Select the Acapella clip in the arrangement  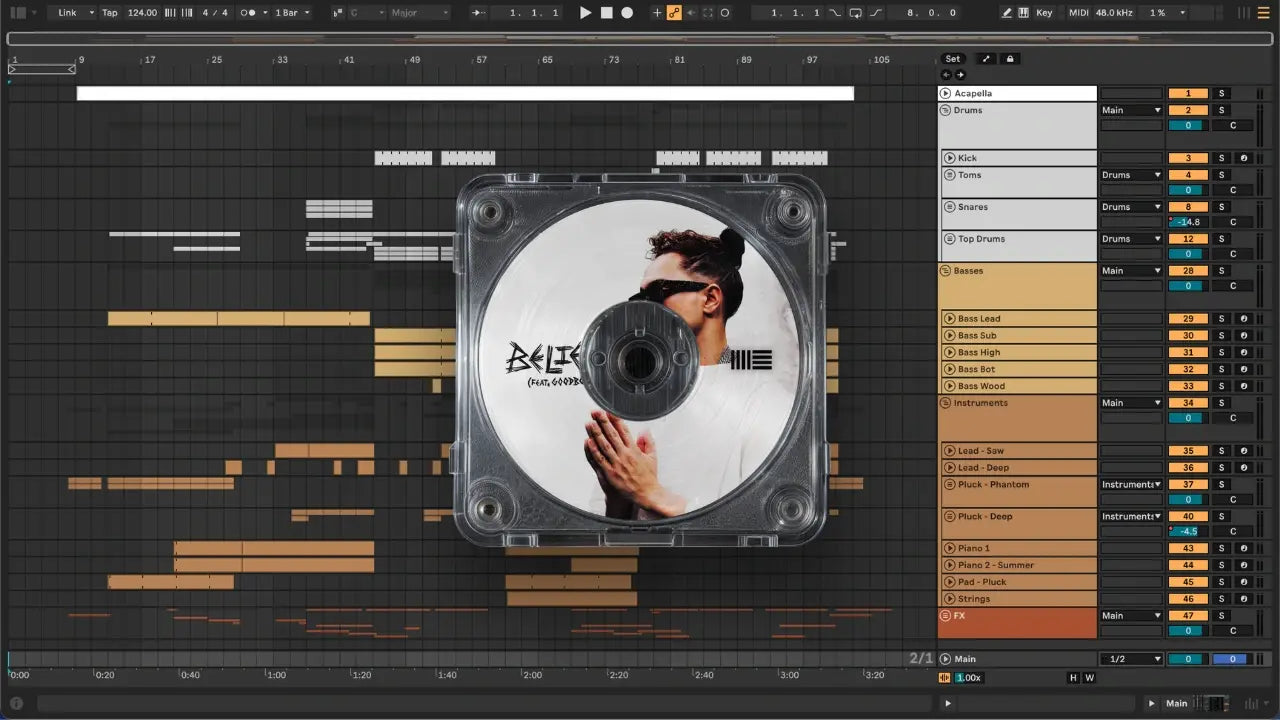[465, 93]
